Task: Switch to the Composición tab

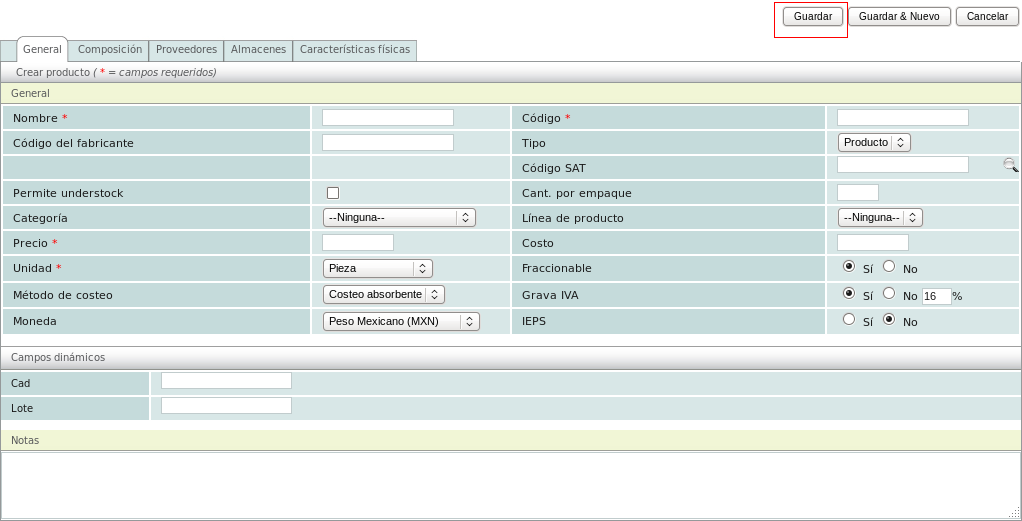Action: (110, 50)
